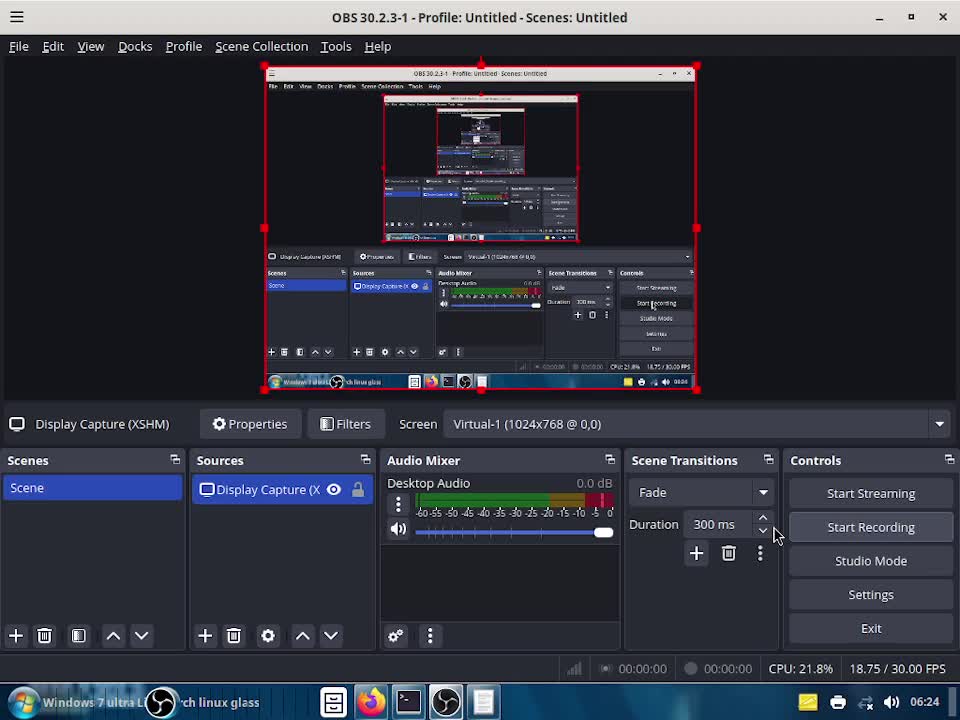Click the Start Streaming button
Viewport: 960px width, 720px height.
pyautogui.click(x=871, y=493)
